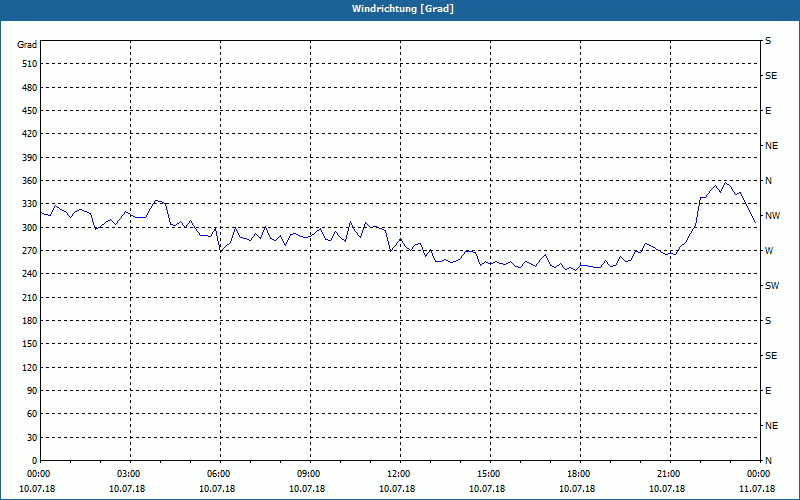Click the SW compass direction label
Screen dimensions: 800x500
[772, 286]
